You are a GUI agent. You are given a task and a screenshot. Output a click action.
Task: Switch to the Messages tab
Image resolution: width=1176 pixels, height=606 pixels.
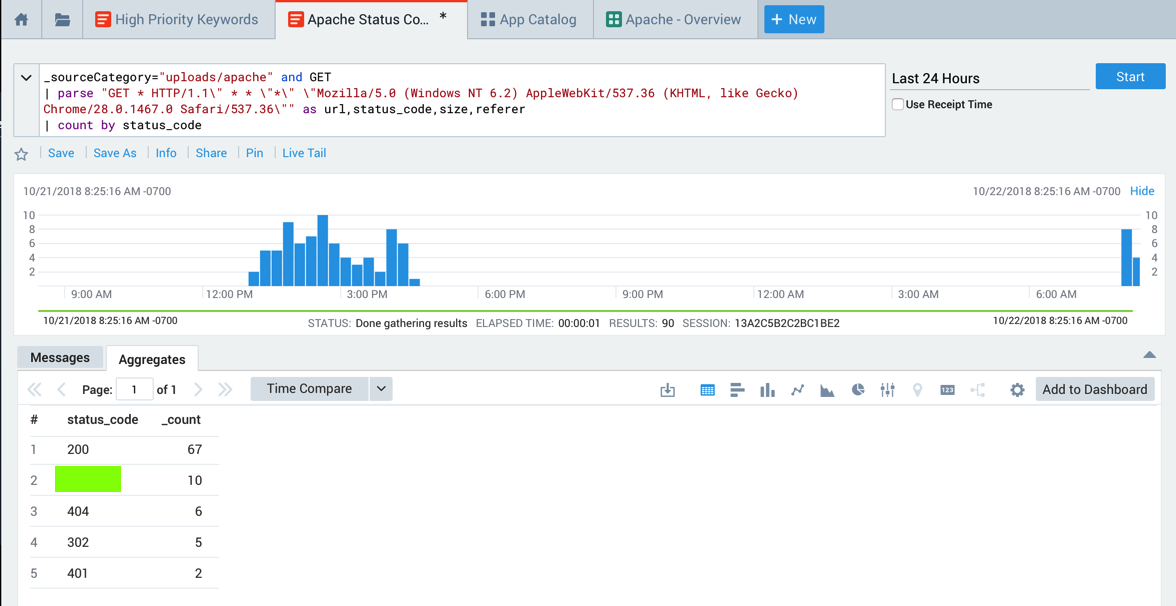60,358
